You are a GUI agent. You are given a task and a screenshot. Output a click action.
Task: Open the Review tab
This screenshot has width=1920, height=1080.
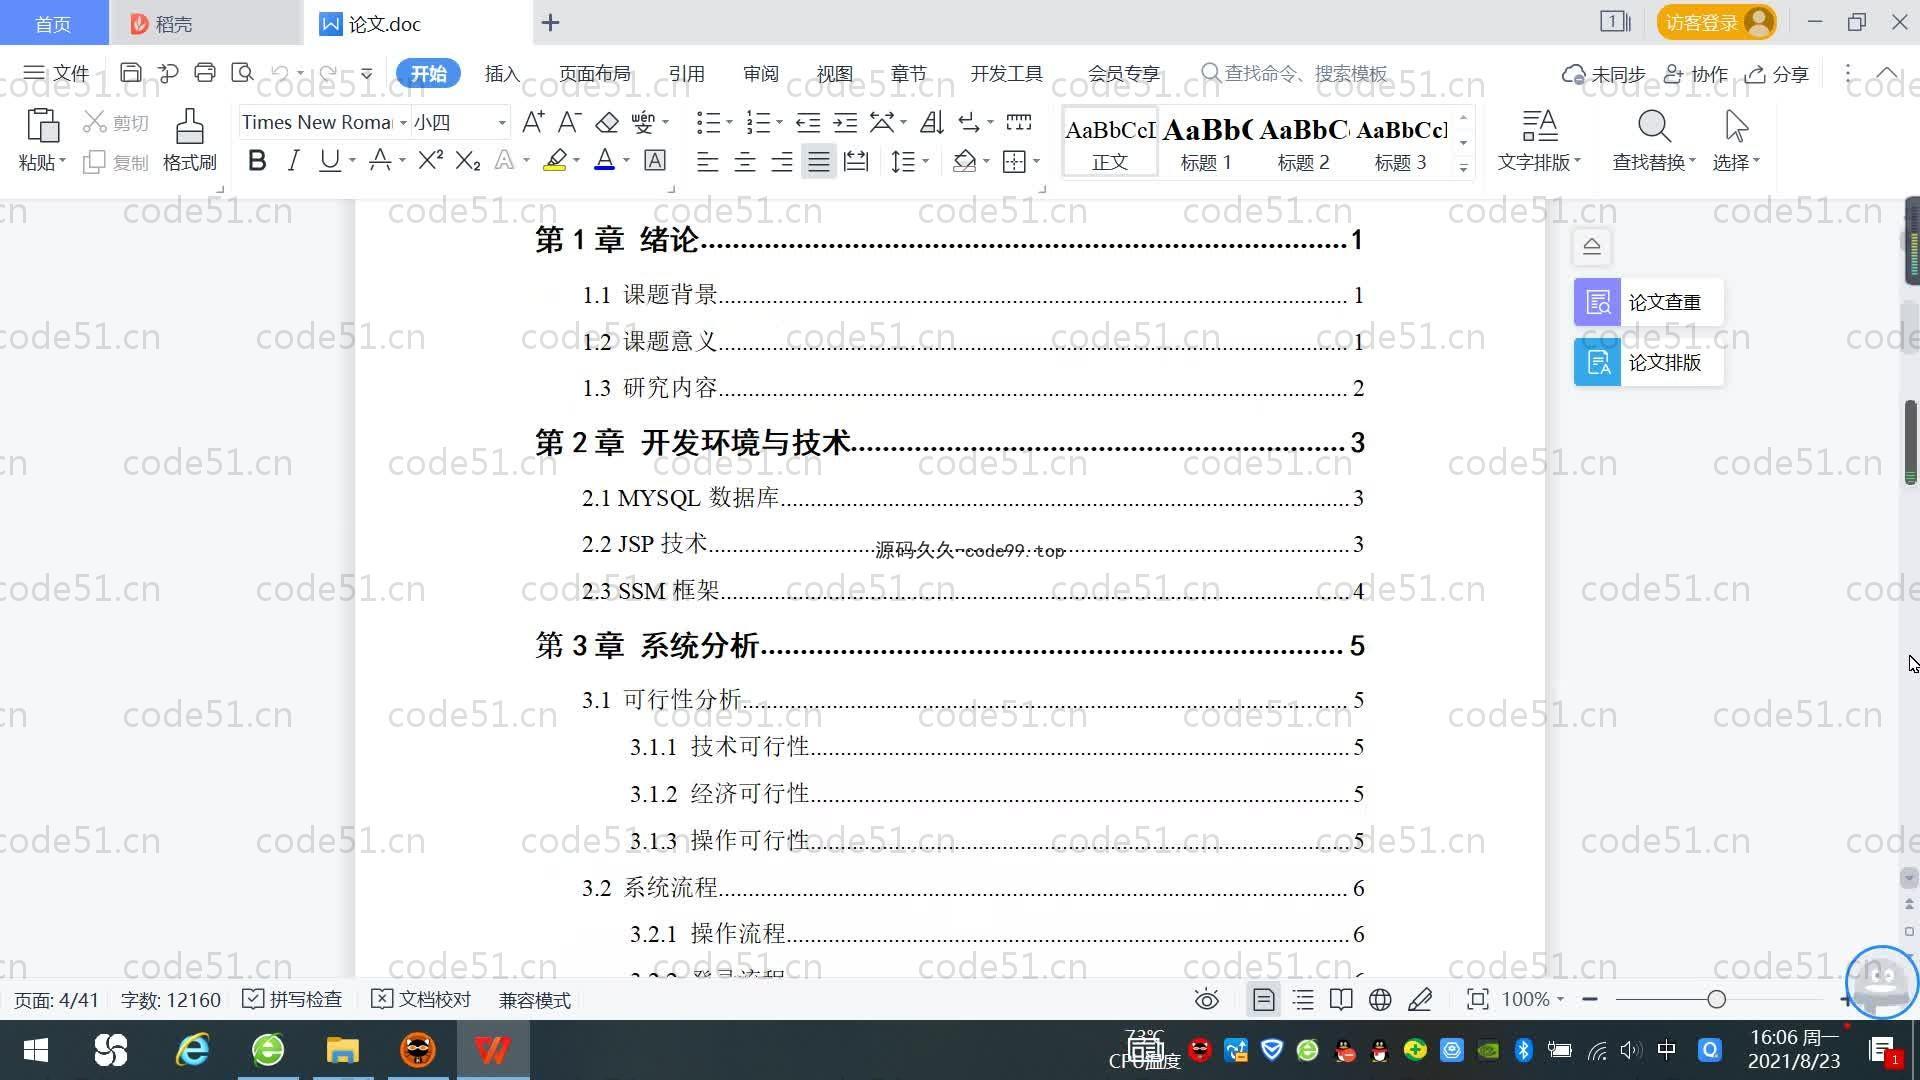coord(760,73)
